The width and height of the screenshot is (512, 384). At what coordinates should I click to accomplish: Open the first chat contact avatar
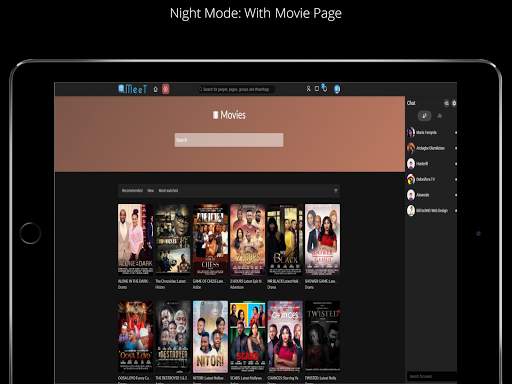pyautogui.click(x=411, y=132)
